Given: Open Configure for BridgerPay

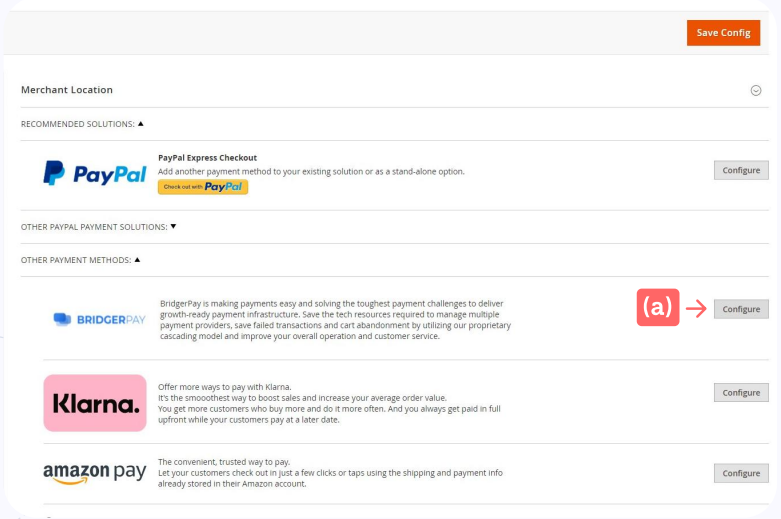Looking at the screenshot, I should (x=741, y=309).
